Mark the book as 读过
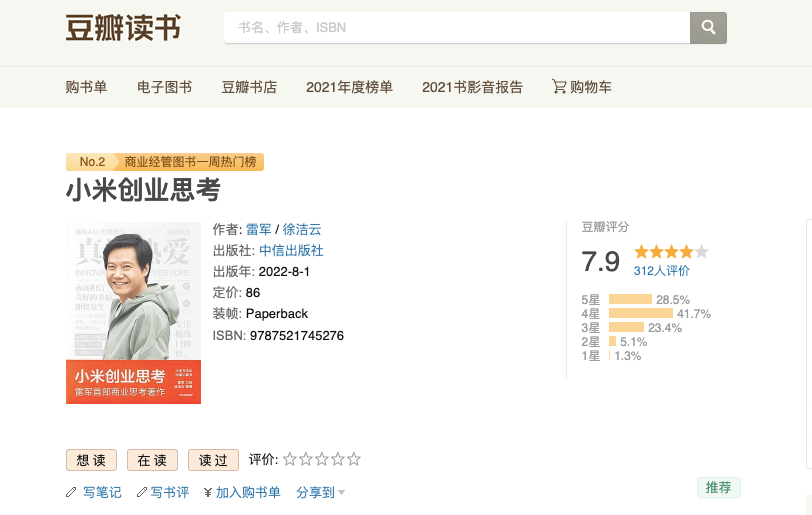This screenshot has height=515, width=812. (x=213, y=460)
